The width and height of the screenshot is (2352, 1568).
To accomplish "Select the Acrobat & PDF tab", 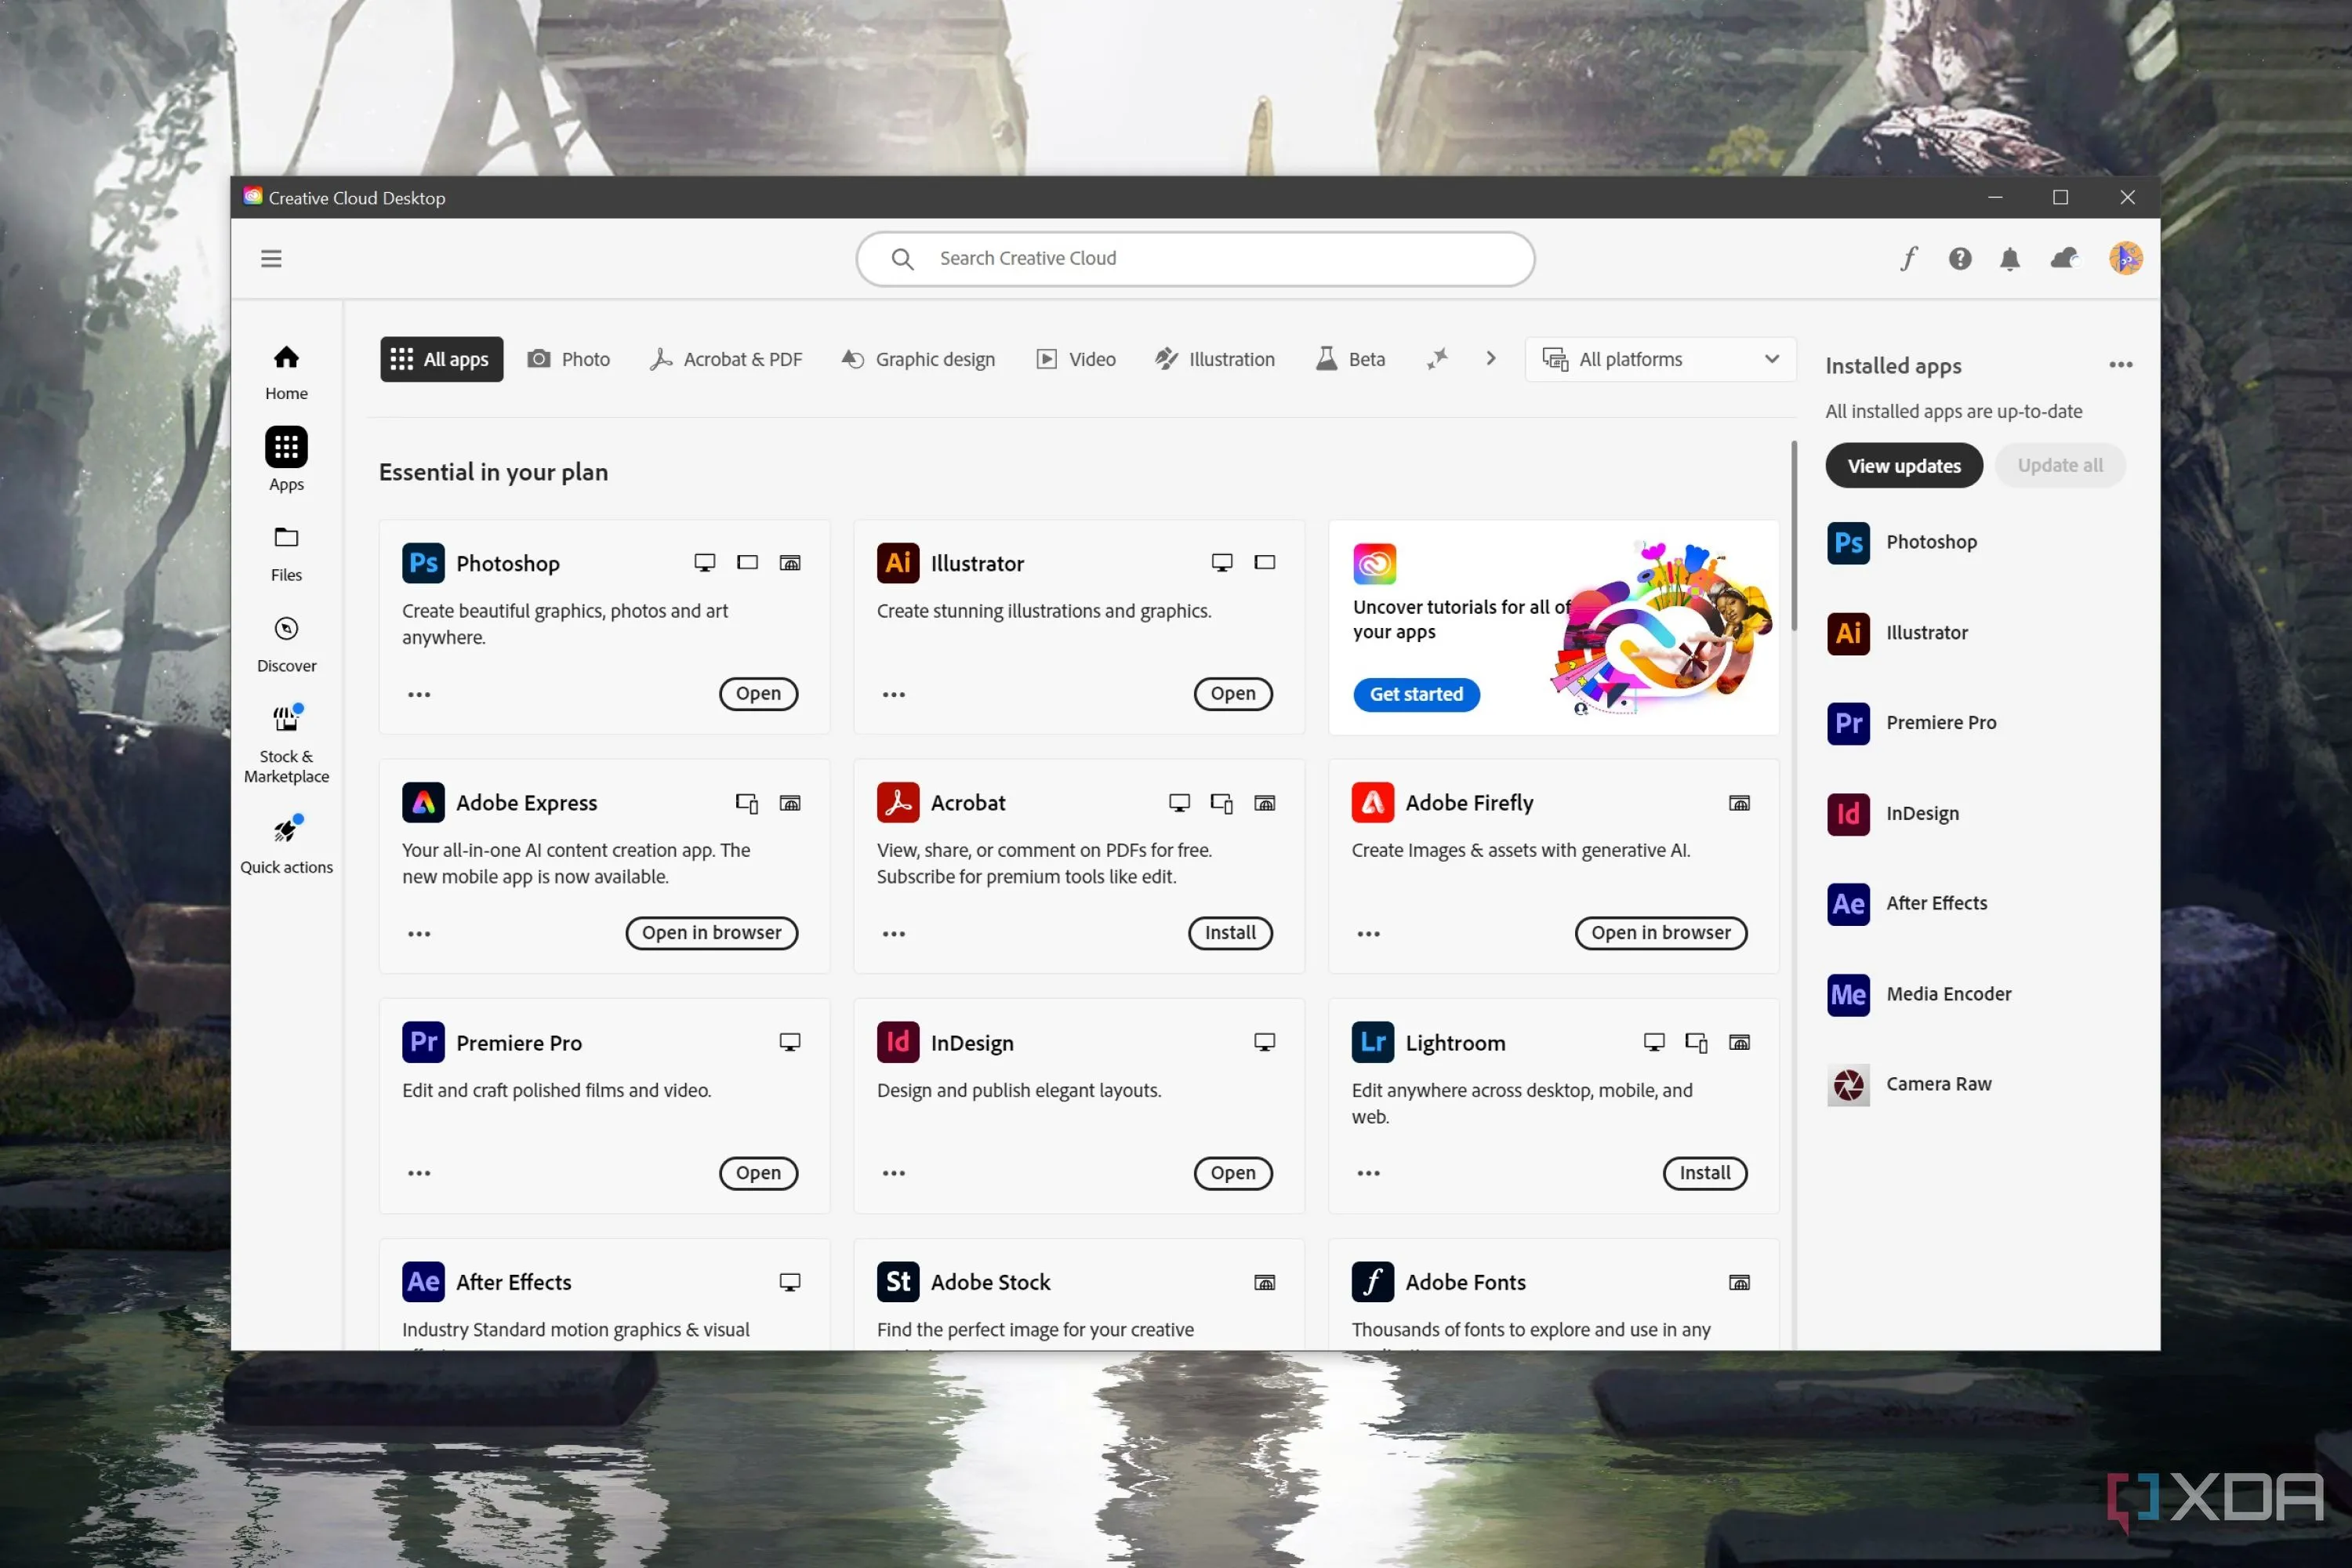I will 726,359.
